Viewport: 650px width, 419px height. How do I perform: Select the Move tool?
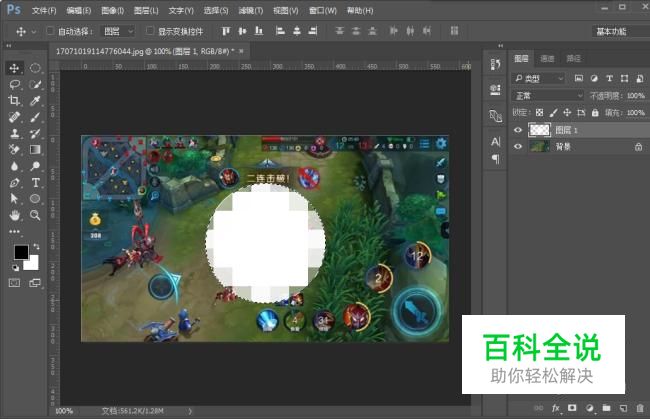[x=14, y=68]
